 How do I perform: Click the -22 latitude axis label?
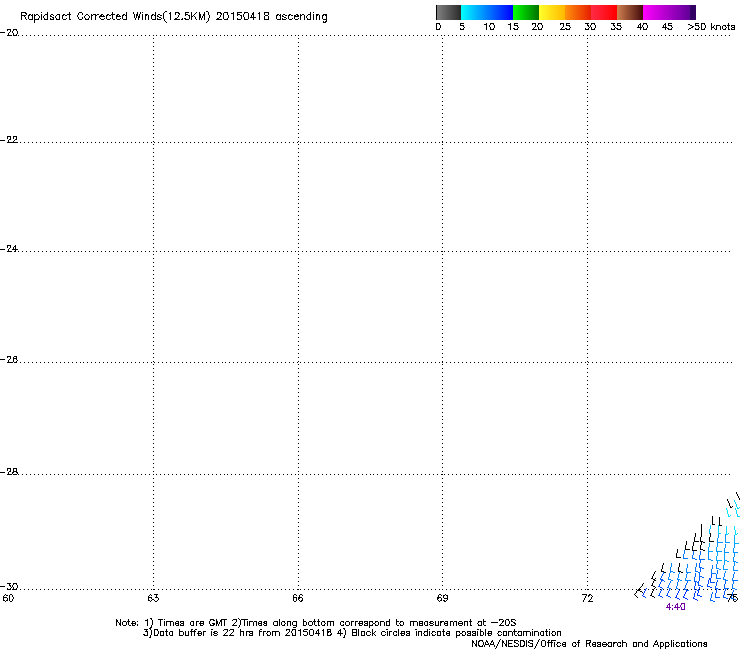point(9,140)
